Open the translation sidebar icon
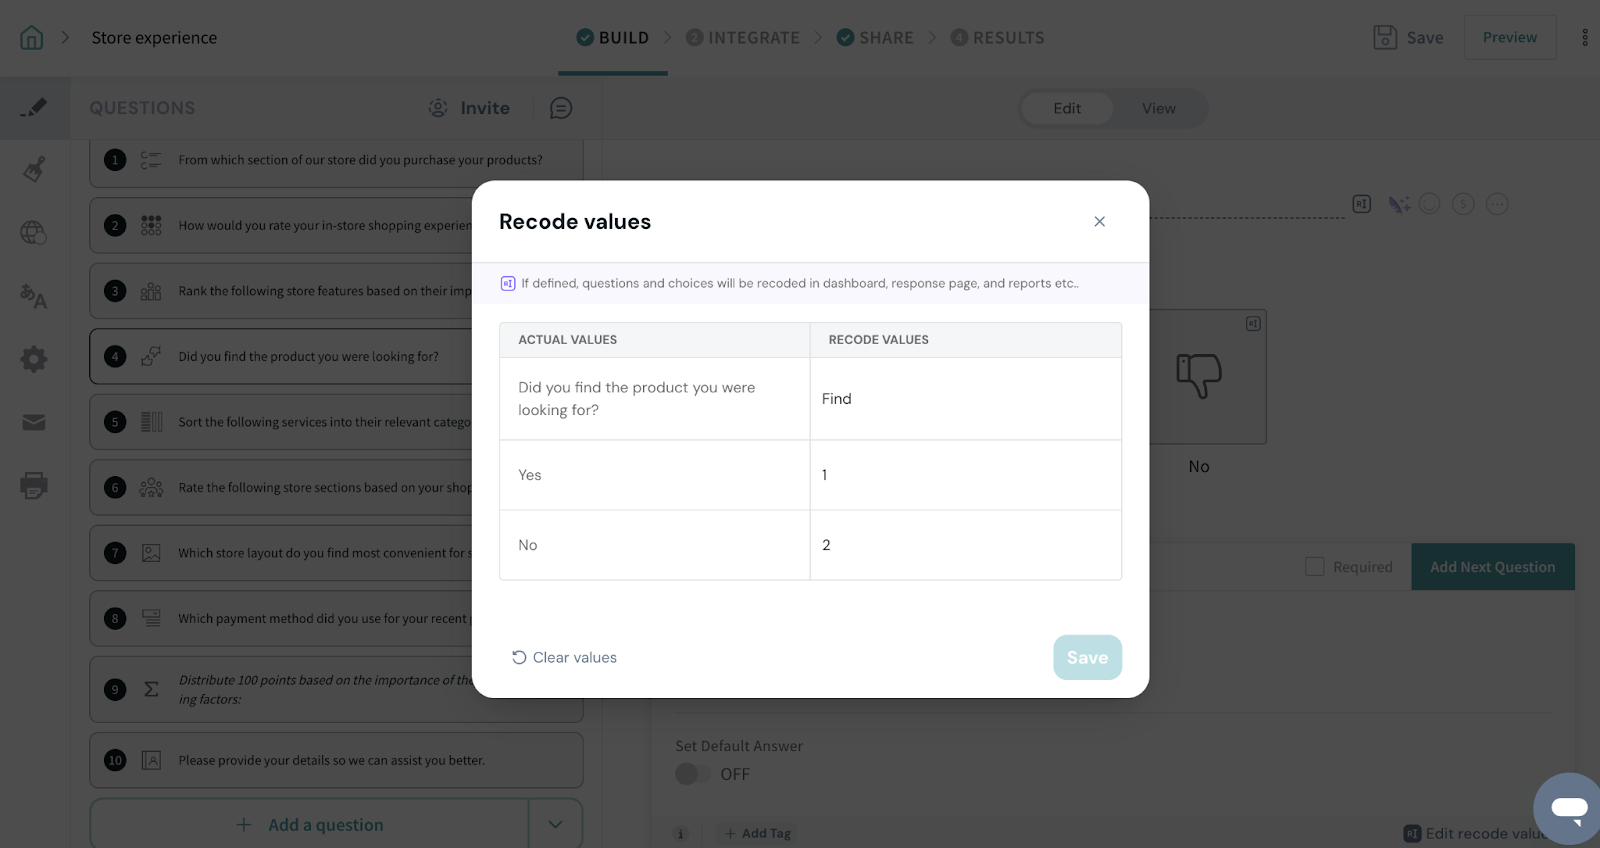Image resolution: width=1600 pixels, height=848 pixels. pyautogui.click(x=34, y=296)
